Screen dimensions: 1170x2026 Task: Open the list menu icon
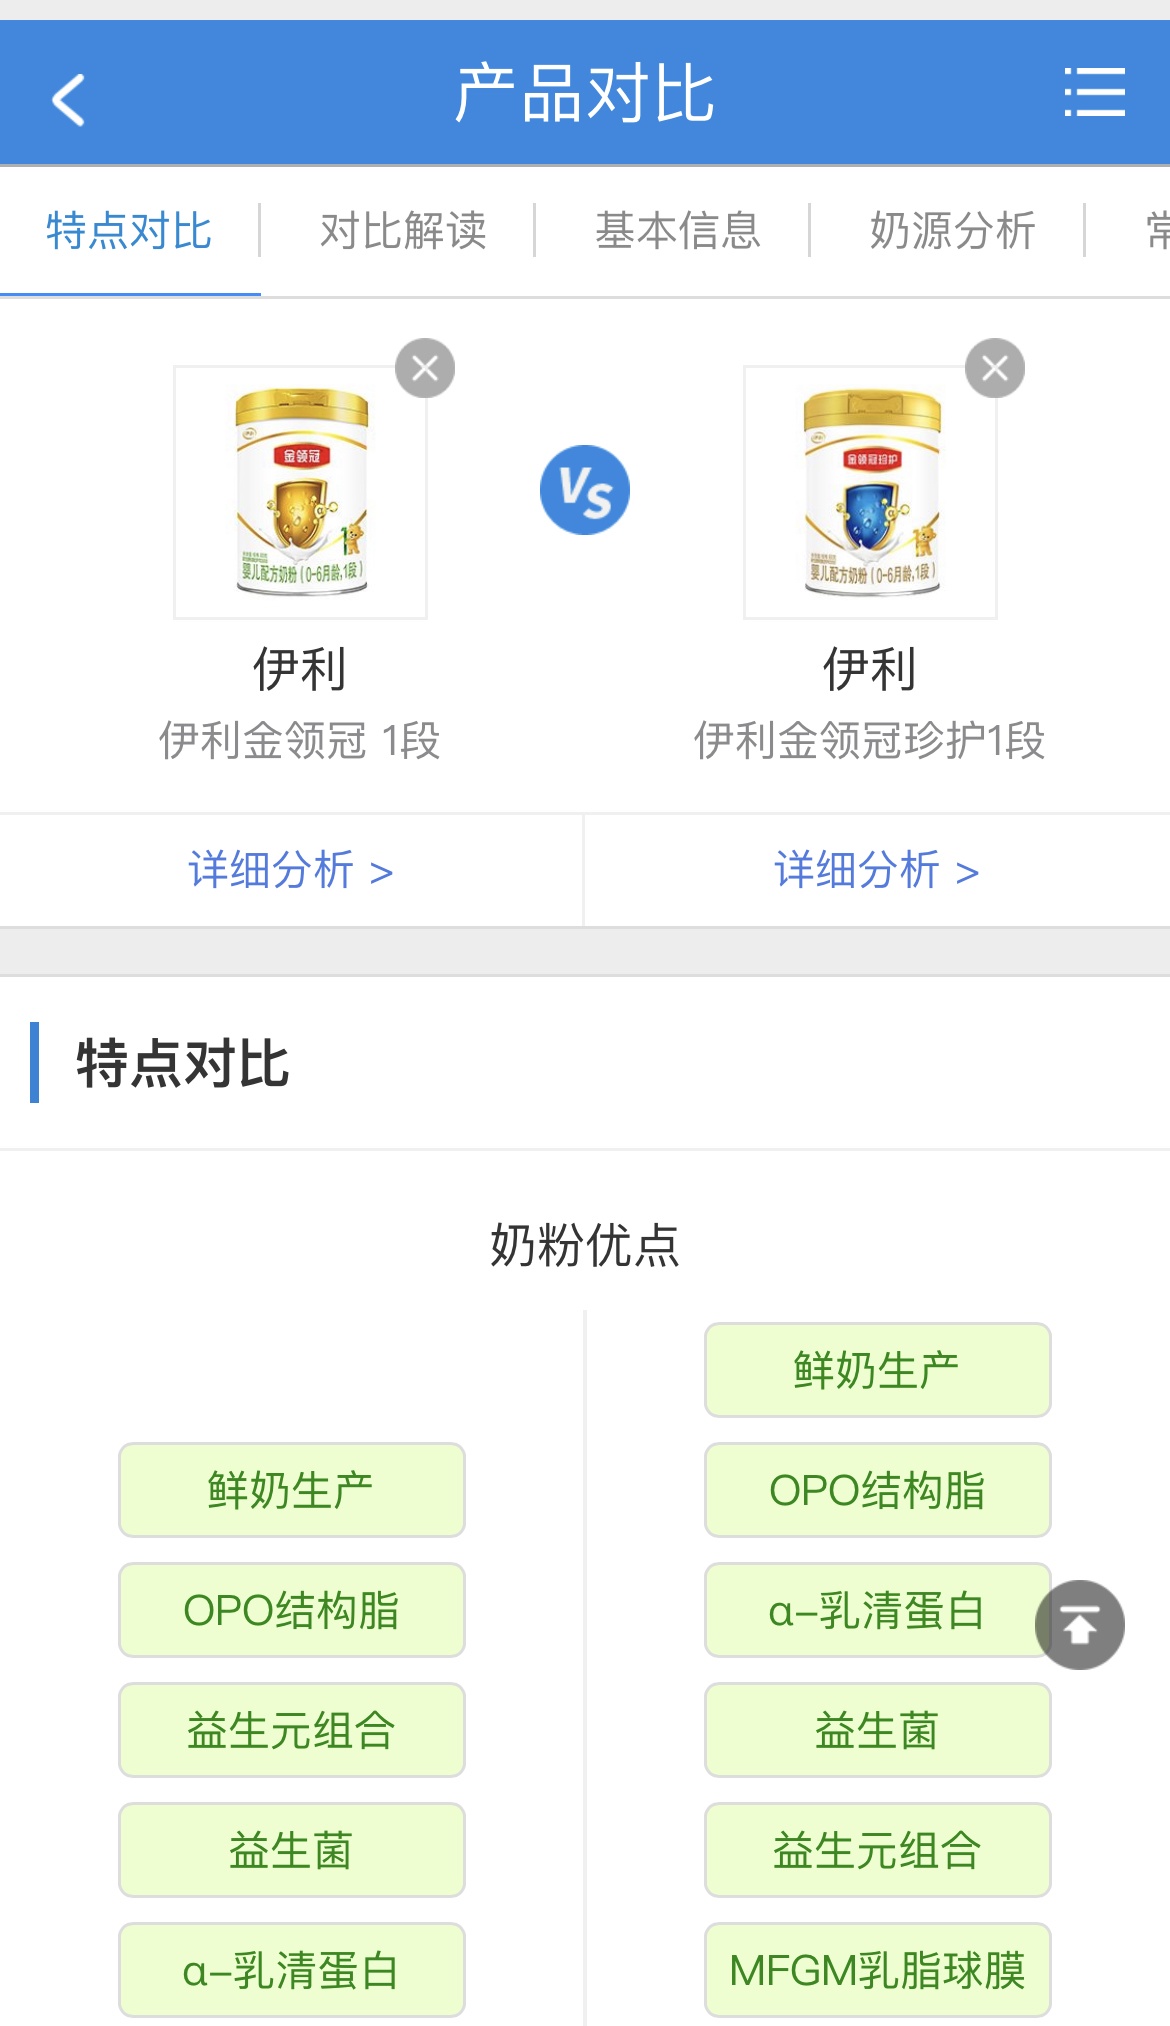coord(1094,93)
